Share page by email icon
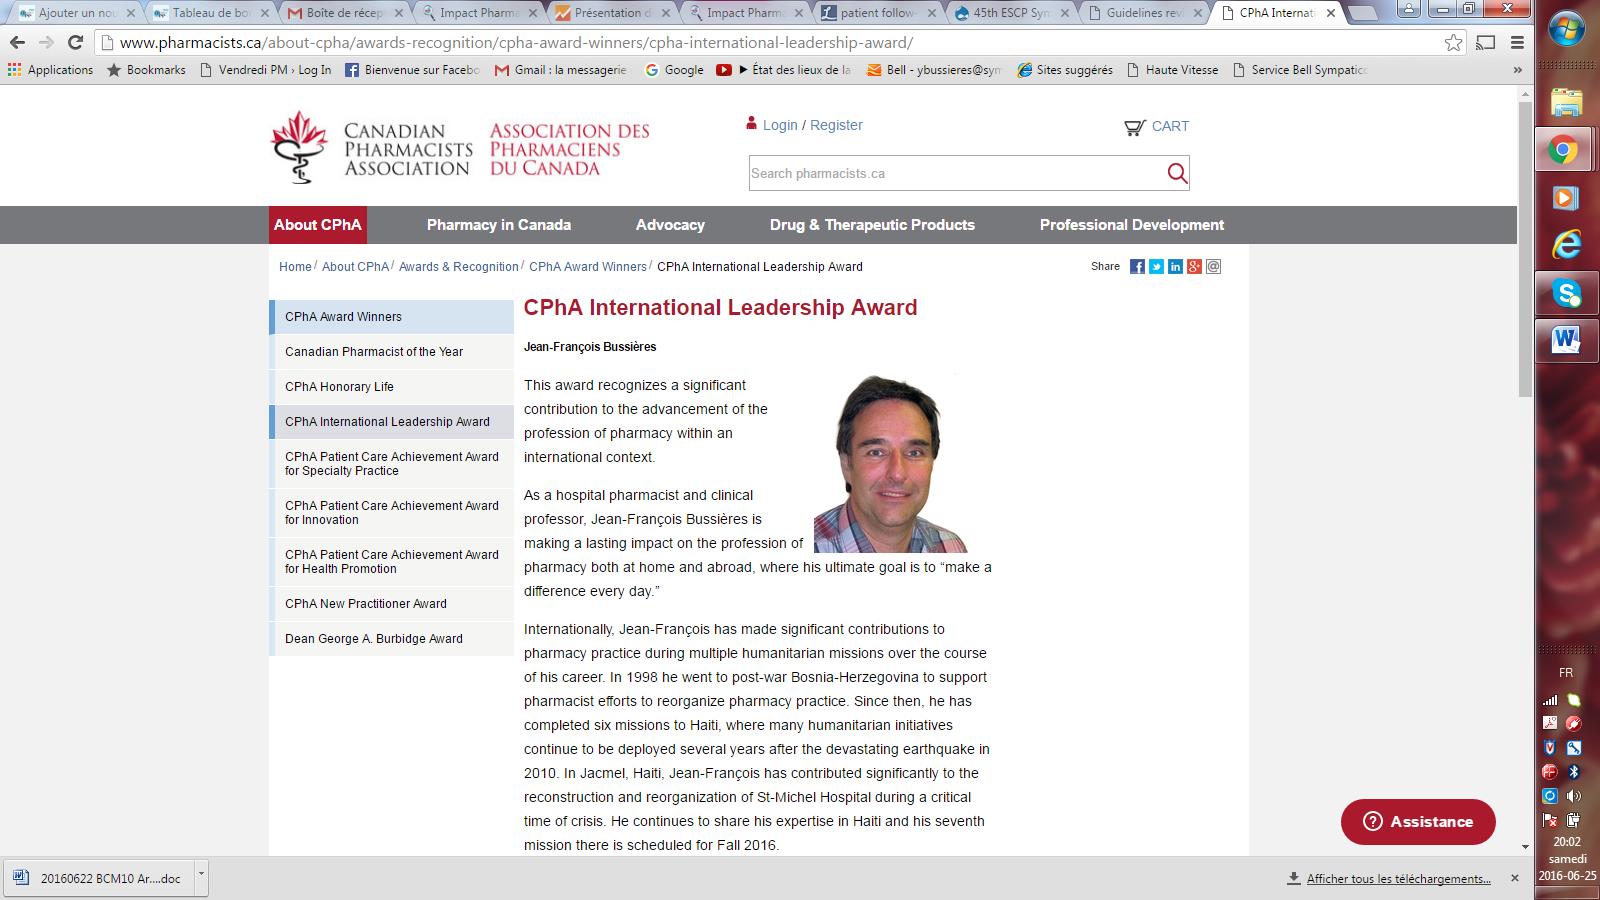 [x=1213, y=267]
